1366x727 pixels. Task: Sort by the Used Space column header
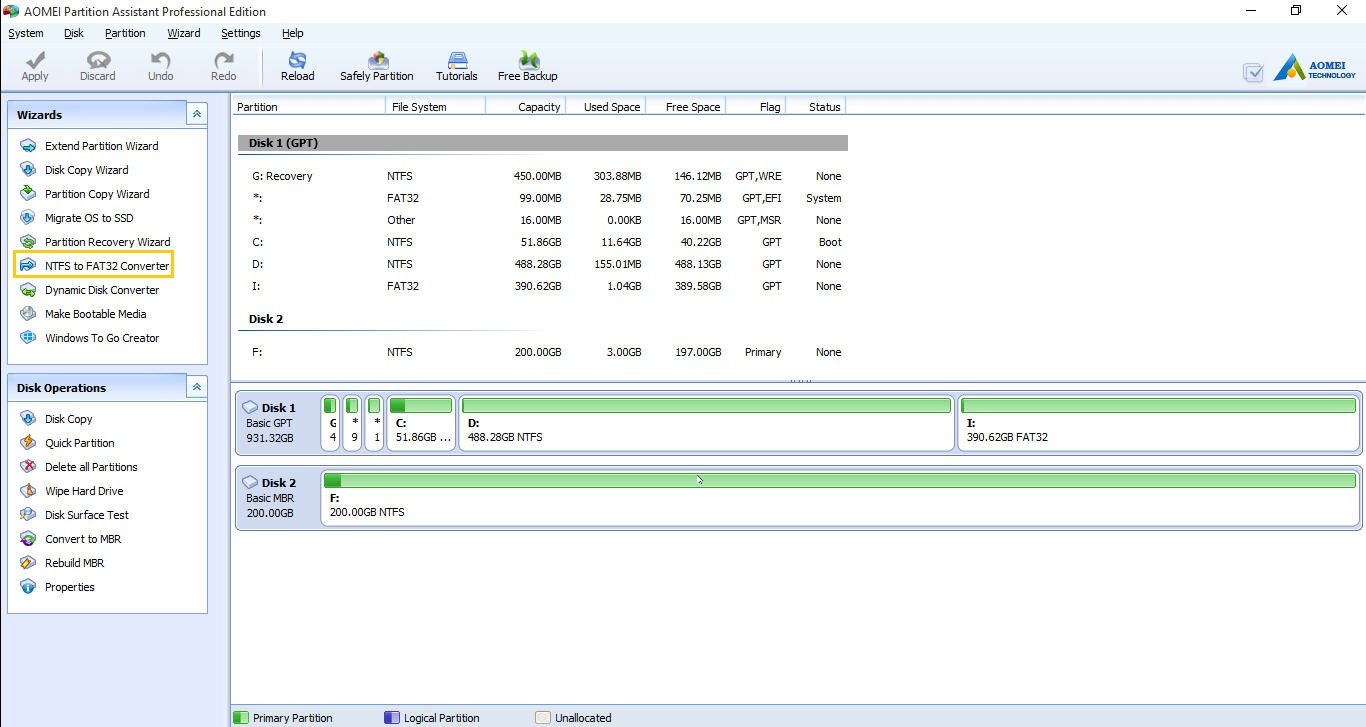606,106
